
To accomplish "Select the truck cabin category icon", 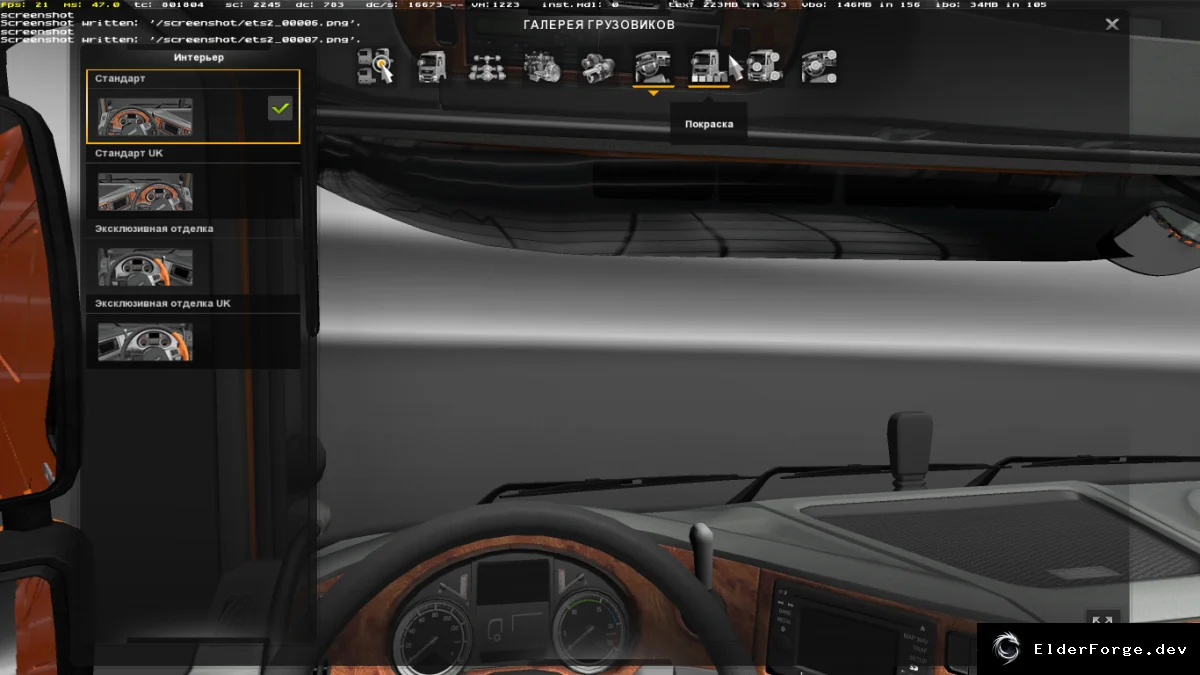I will click(x=431, y=67).
